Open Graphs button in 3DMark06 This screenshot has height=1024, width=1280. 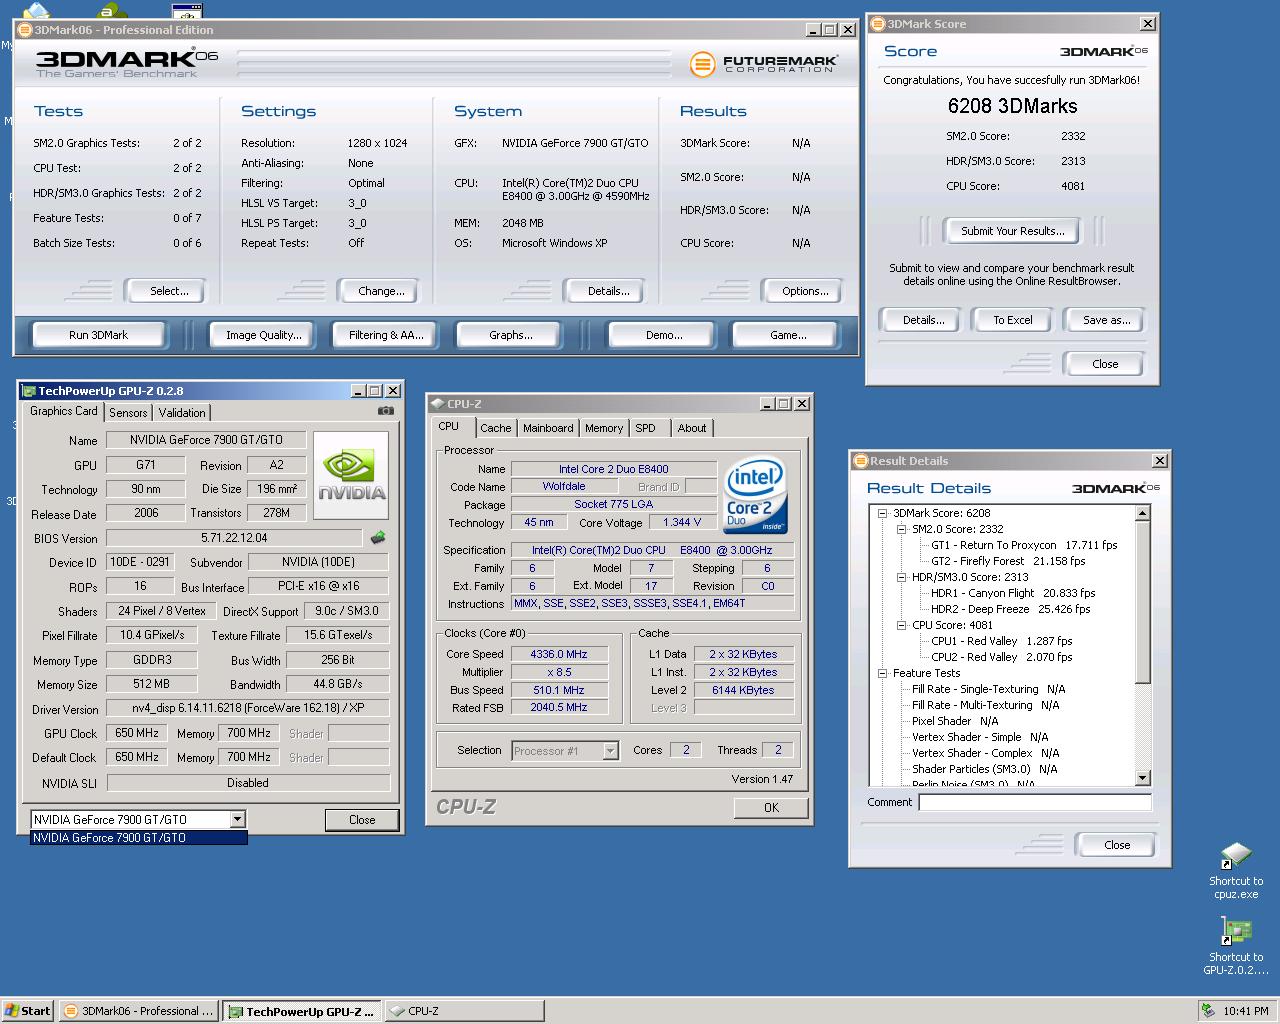tap(510, 335)
